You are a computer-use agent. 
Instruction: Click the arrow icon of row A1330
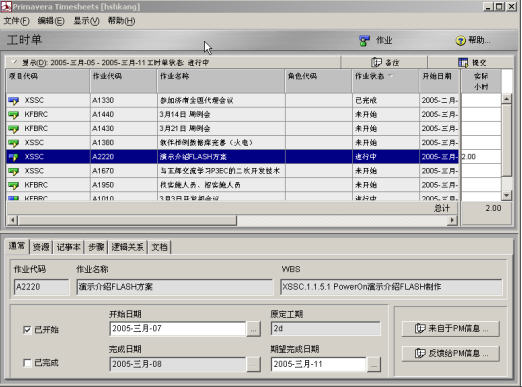pos(14,100)
